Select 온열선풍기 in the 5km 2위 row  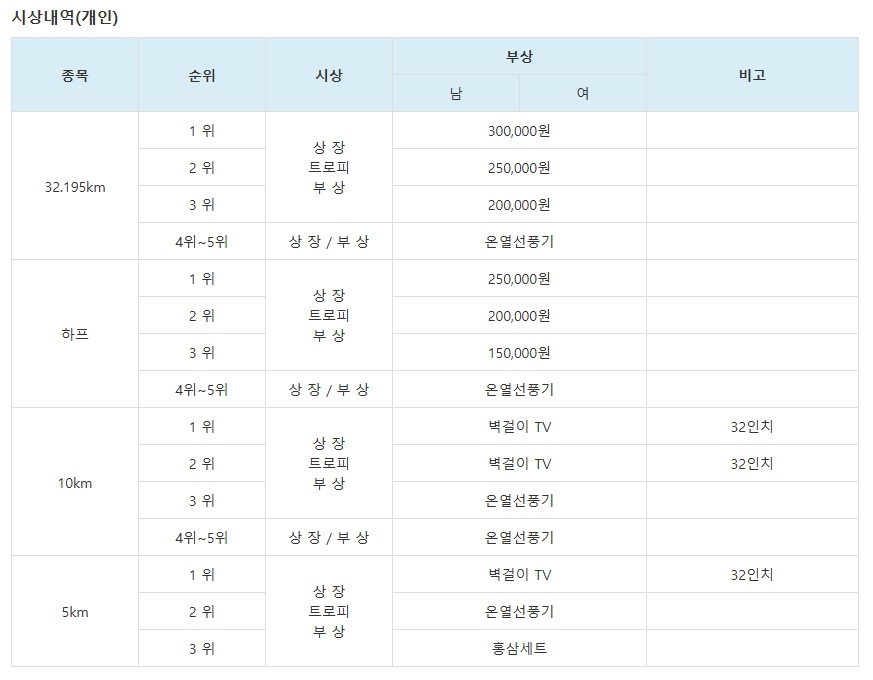(x=519, y=611)
